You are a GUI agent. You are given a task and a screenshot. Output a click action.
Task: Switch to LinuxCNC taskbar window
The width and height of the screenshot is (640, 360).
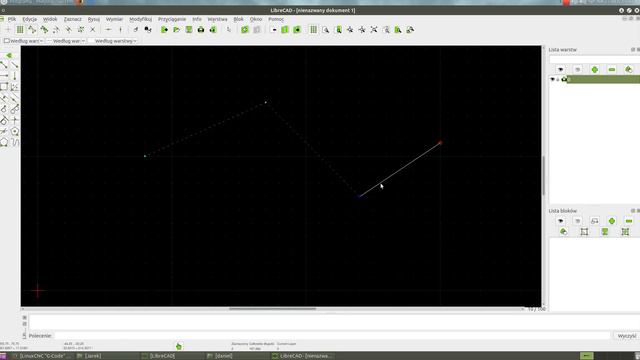click(42, 356)
